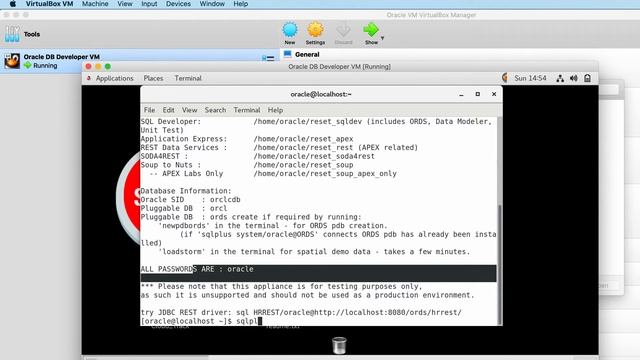
Task: Expand the Show button dropdown arrow
Action: coord(382,38)
